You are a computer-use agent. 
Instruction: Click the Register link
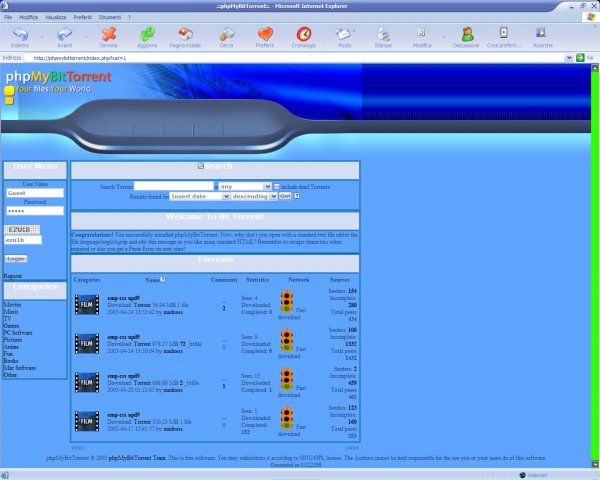(x=12, y=275)
